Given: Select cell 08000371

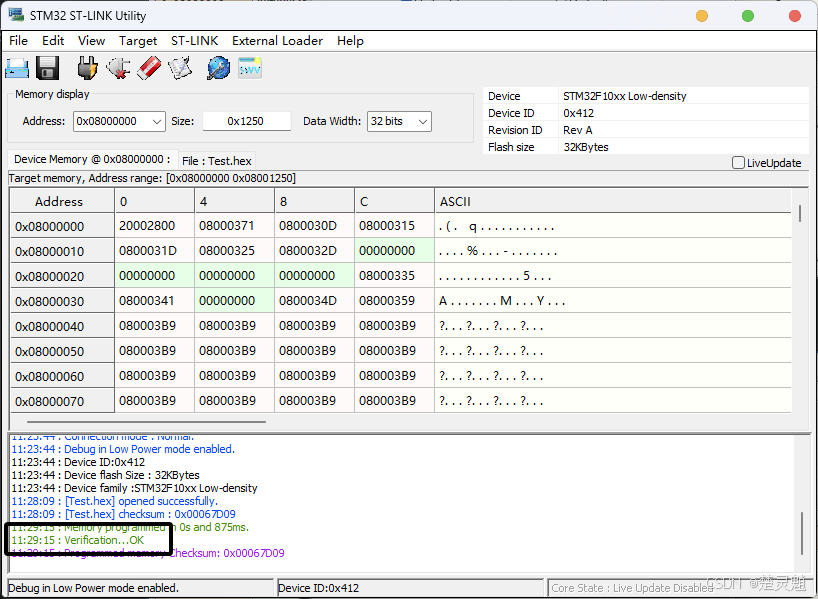Looking at the screenshot, I should (235, 226).
